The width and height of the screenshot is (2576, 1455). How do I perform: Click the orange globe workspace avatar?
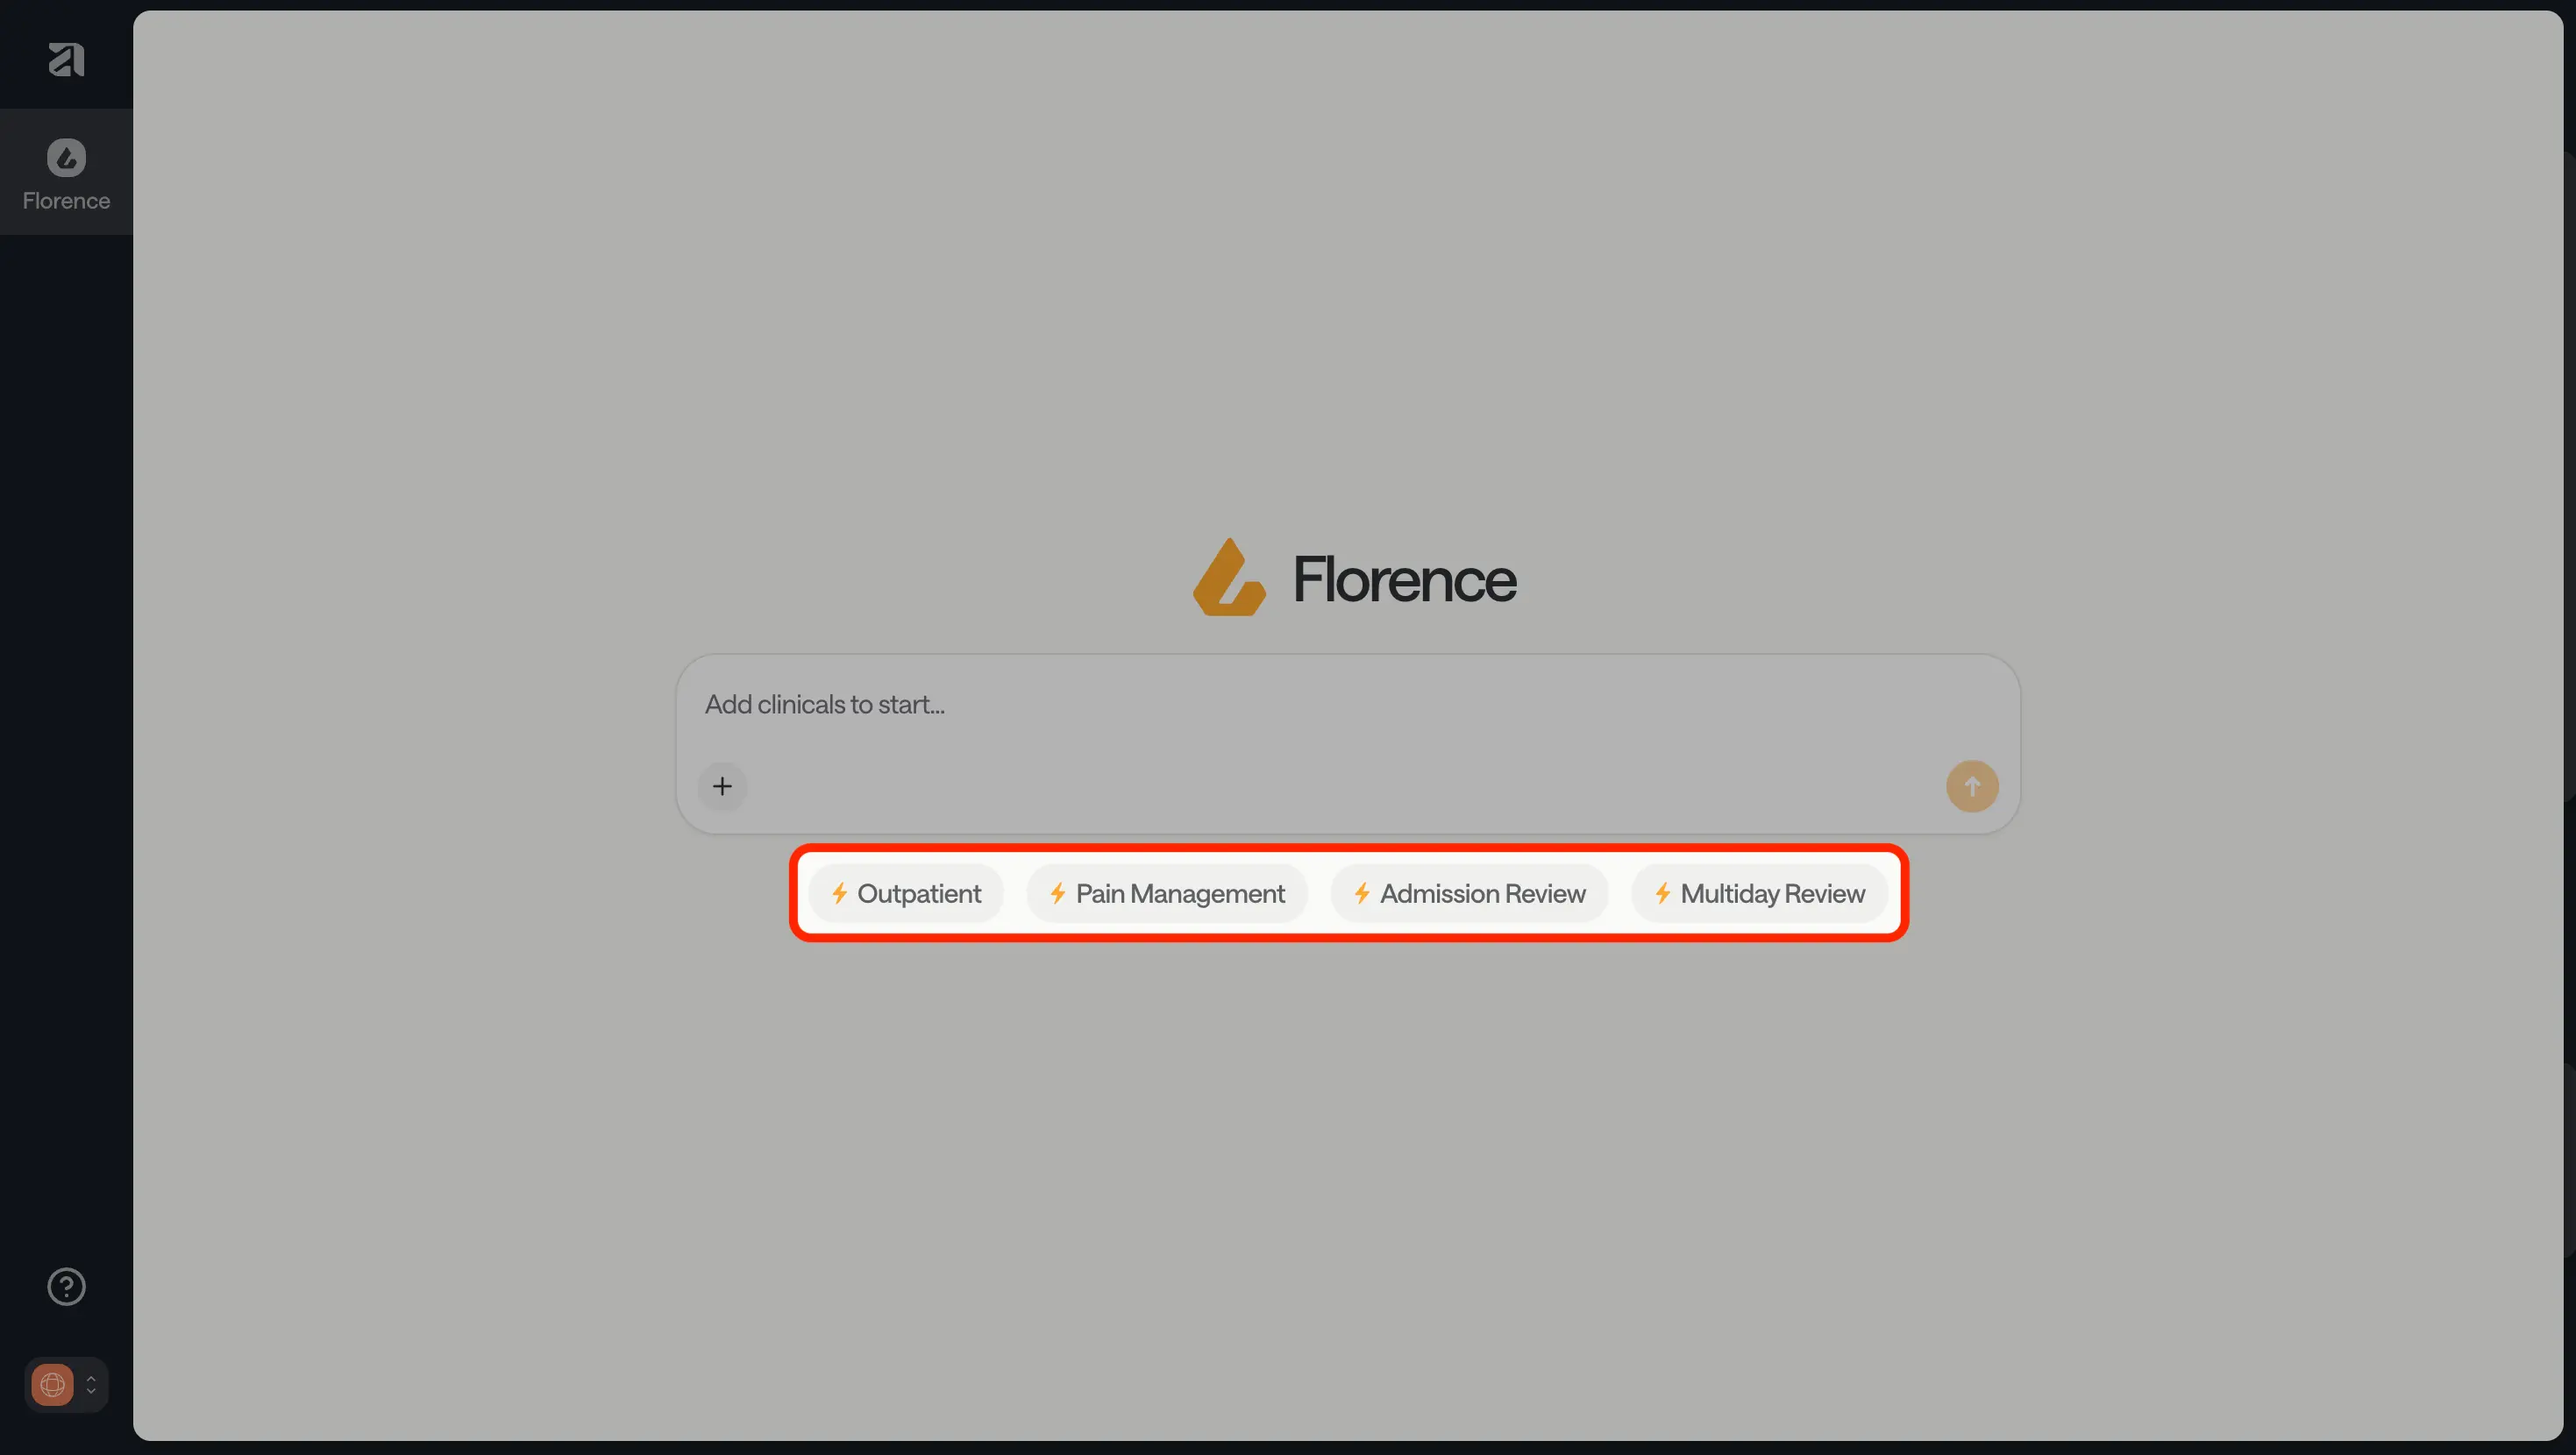tap(52, 1385)
